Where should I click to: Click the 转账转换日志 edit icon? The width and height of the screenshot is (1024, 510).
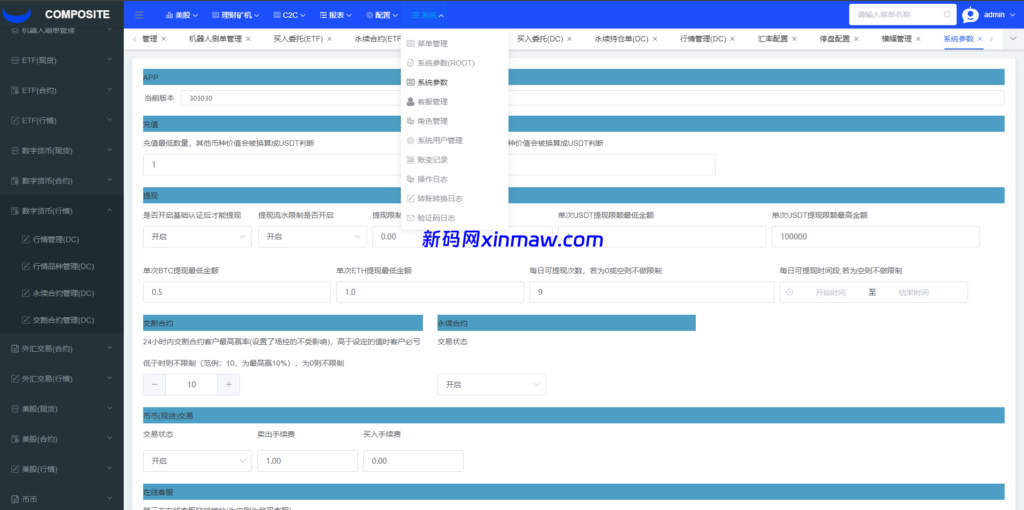pyautogui.click(x=410, y=198)
